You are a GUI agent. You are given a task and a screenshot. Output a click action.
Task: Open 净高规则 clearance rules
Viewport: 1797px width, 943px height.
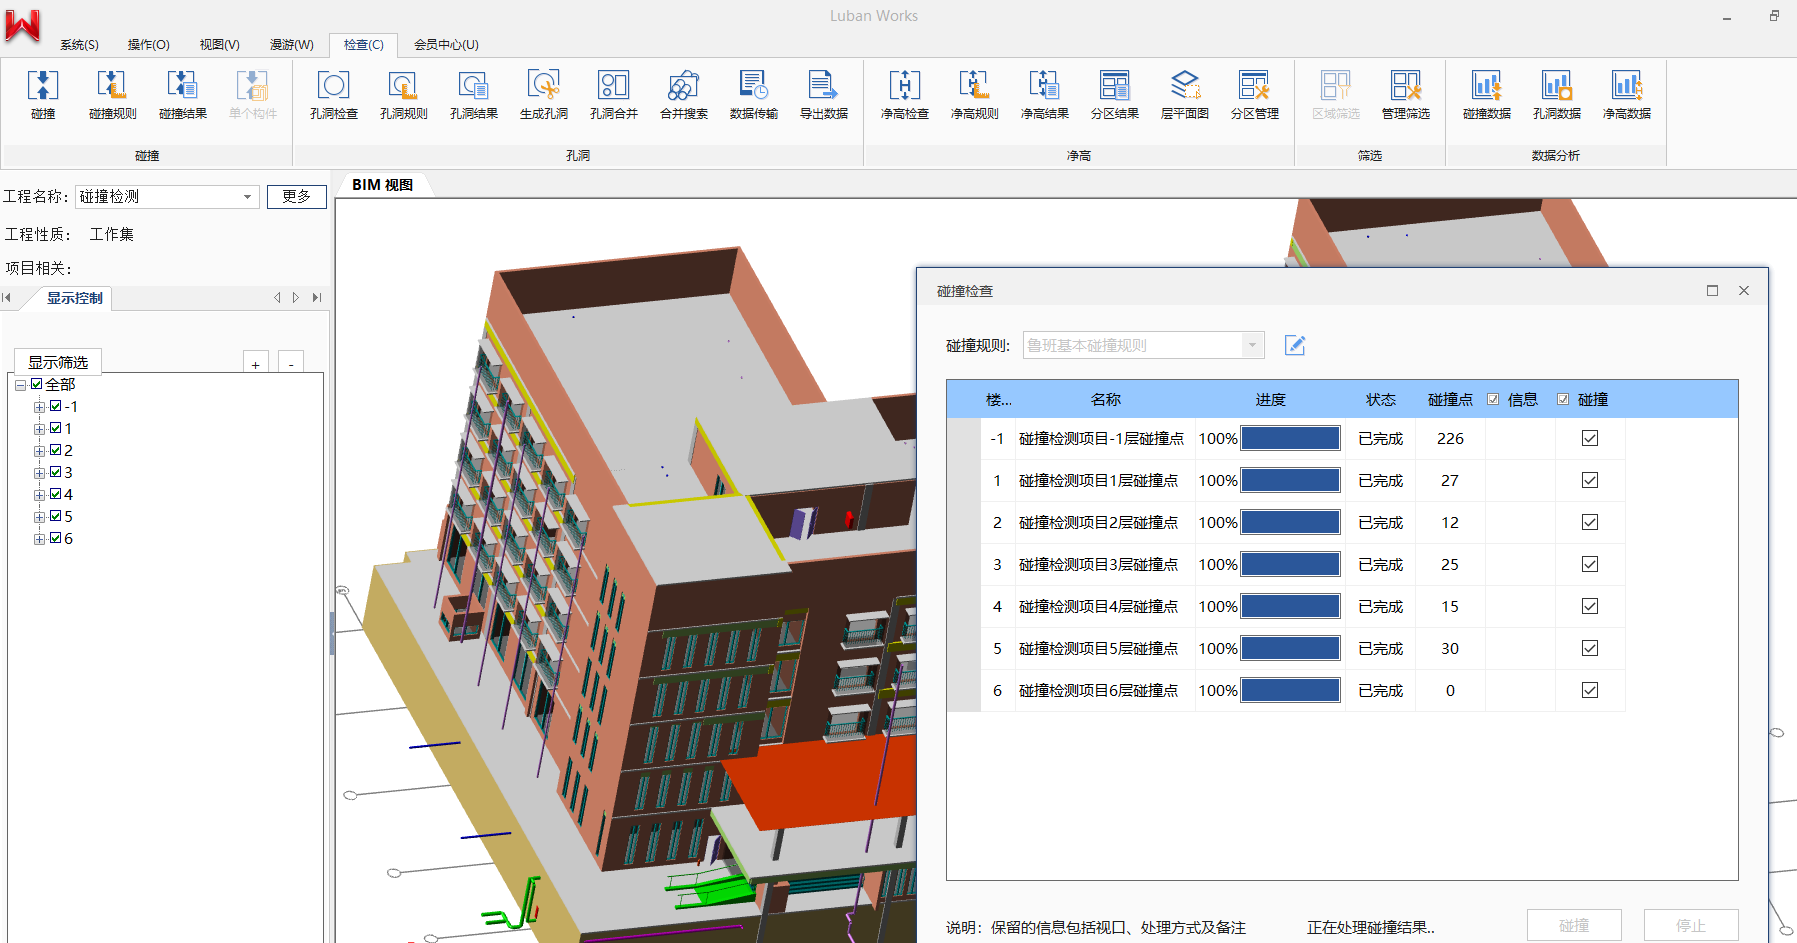975,95
